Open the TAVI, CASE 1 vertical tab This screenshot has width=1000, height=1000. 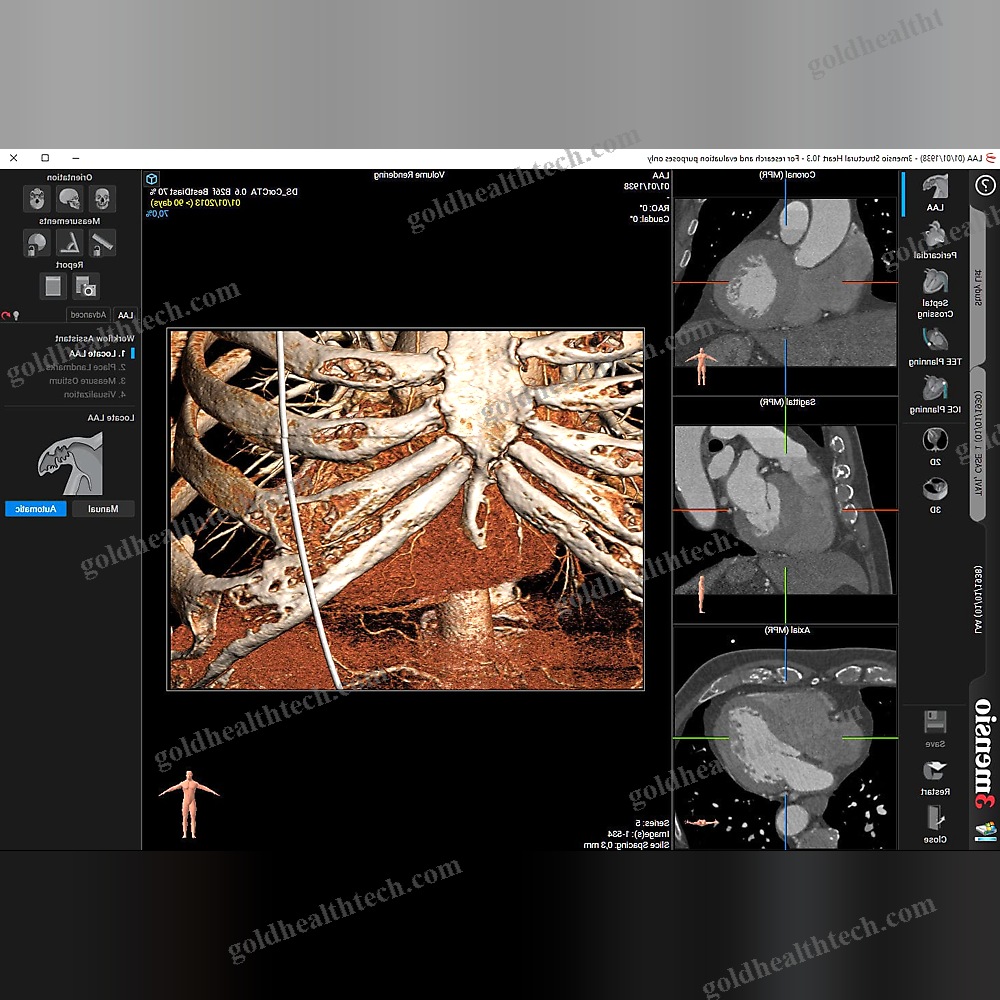tap(978, 443)
